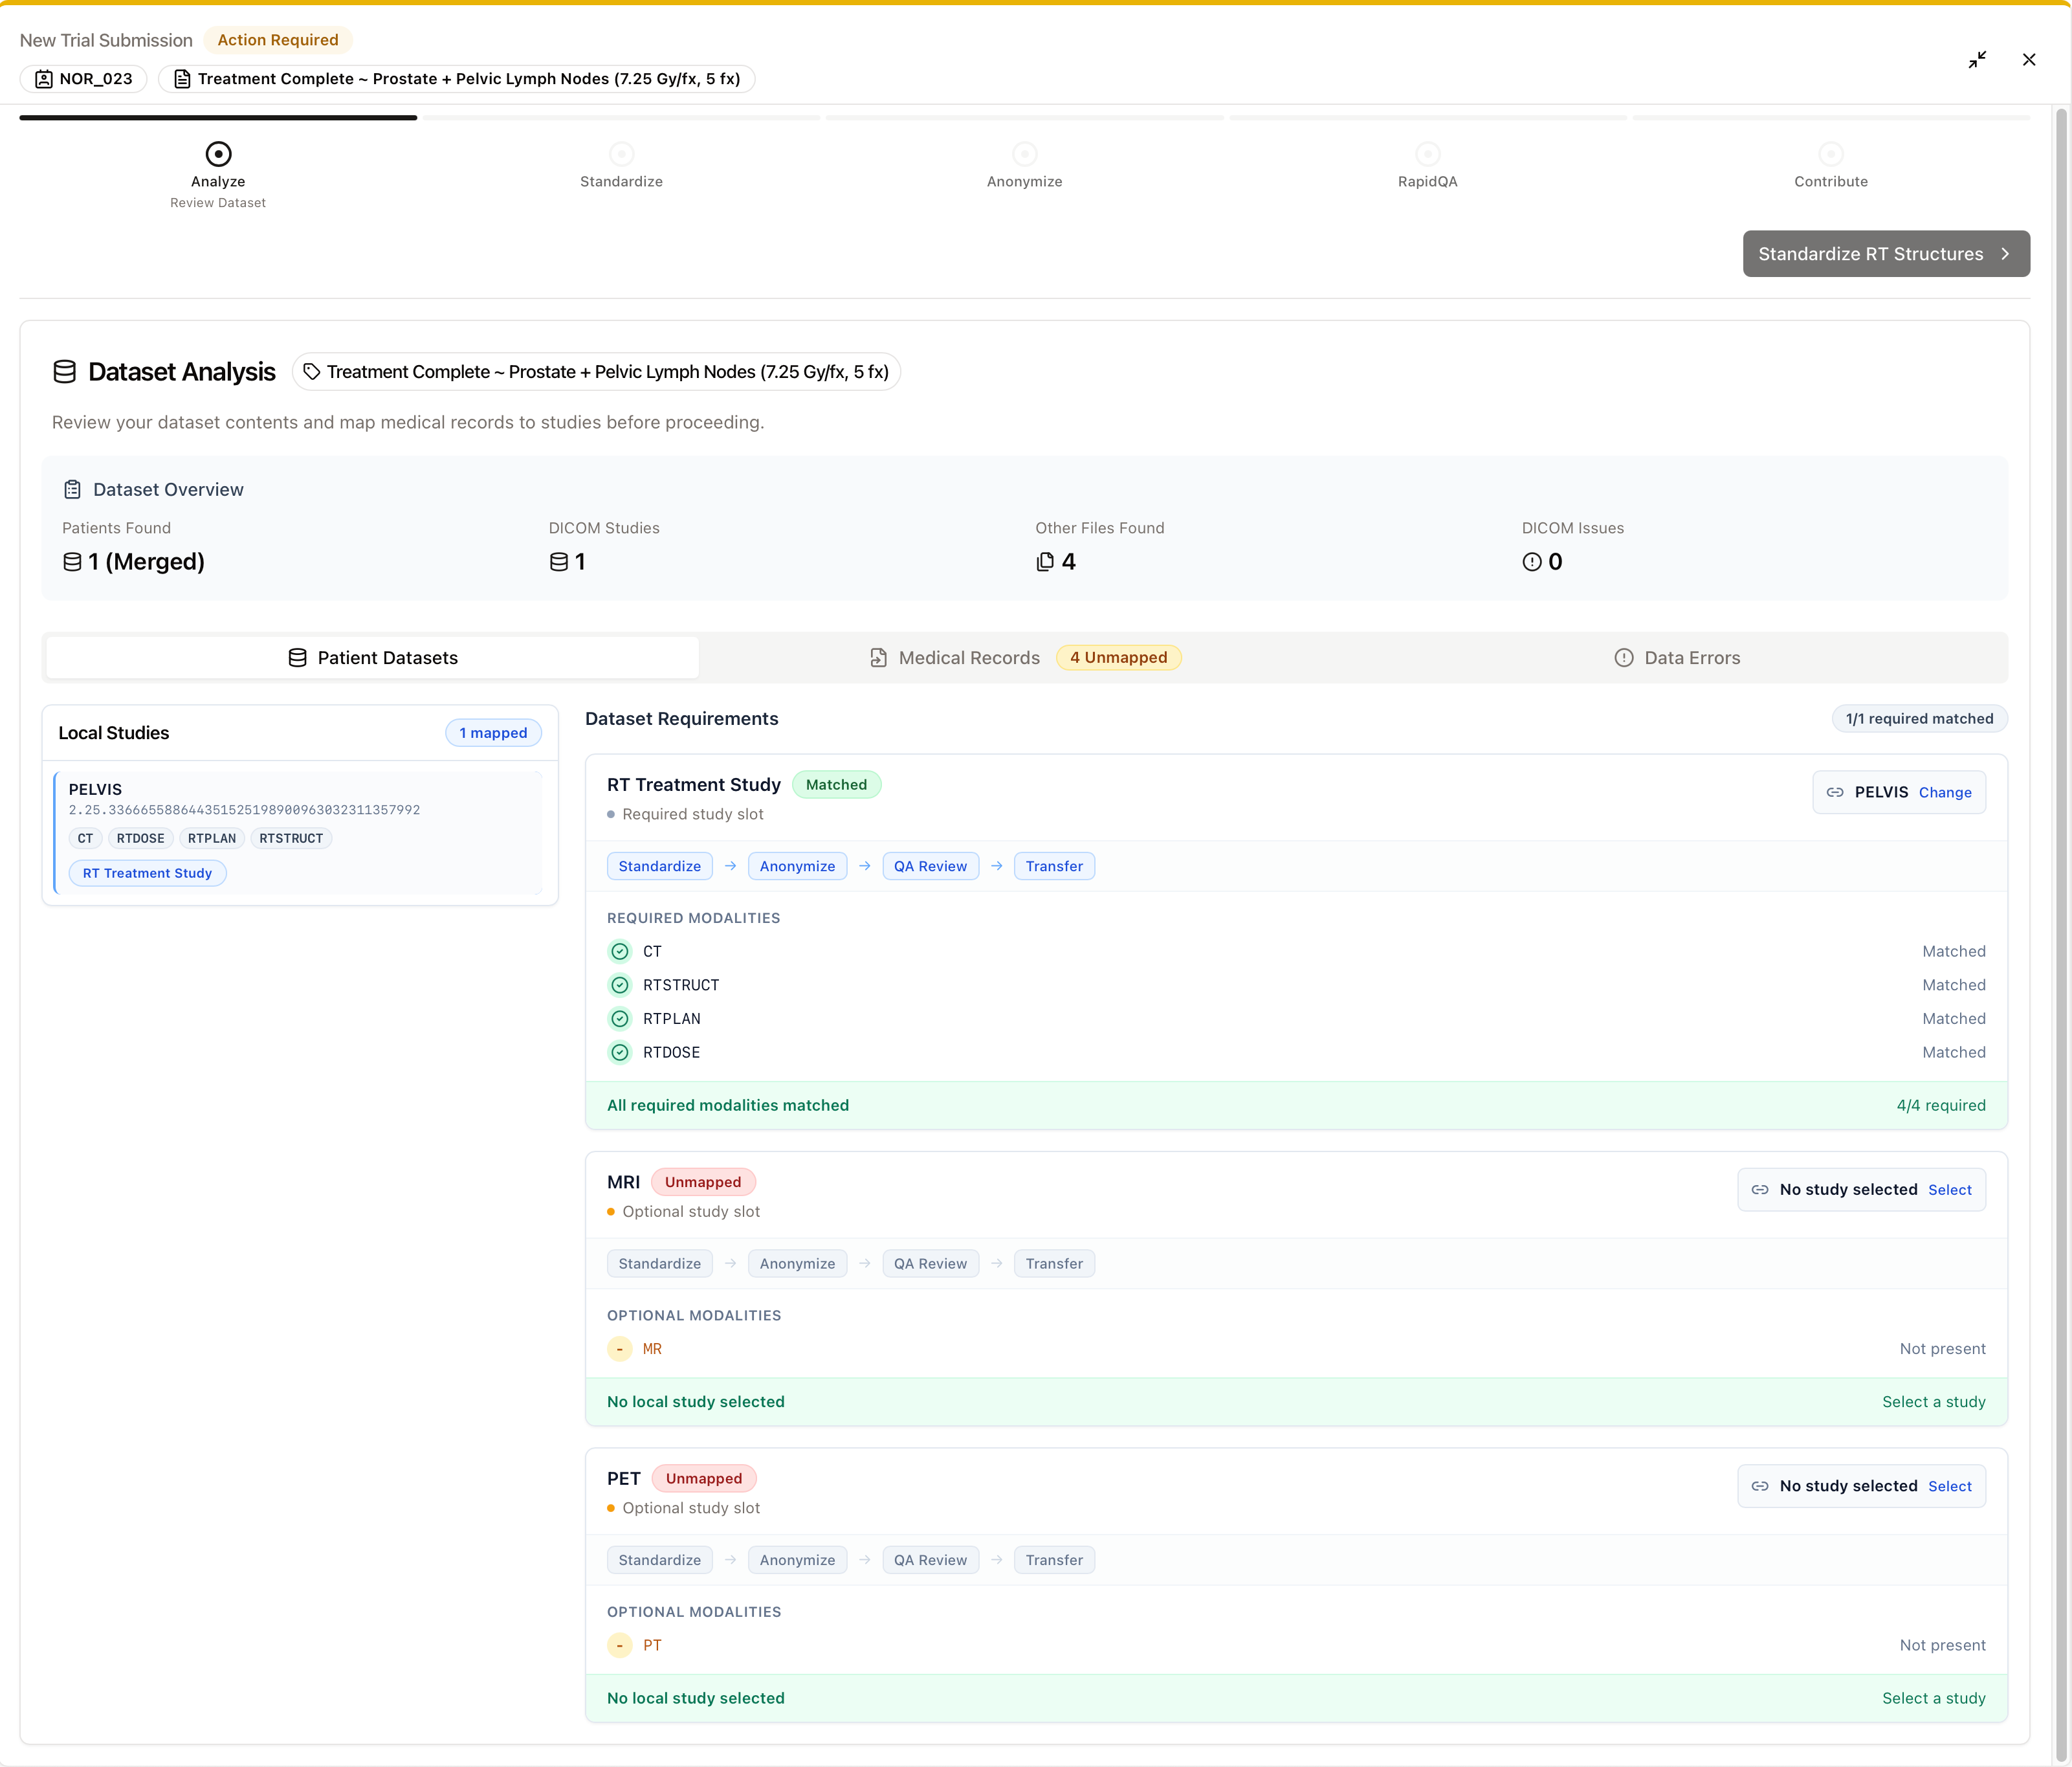Click the RapidQA step circle icon
The image size is (2072, 1767).
(1427, 154)
